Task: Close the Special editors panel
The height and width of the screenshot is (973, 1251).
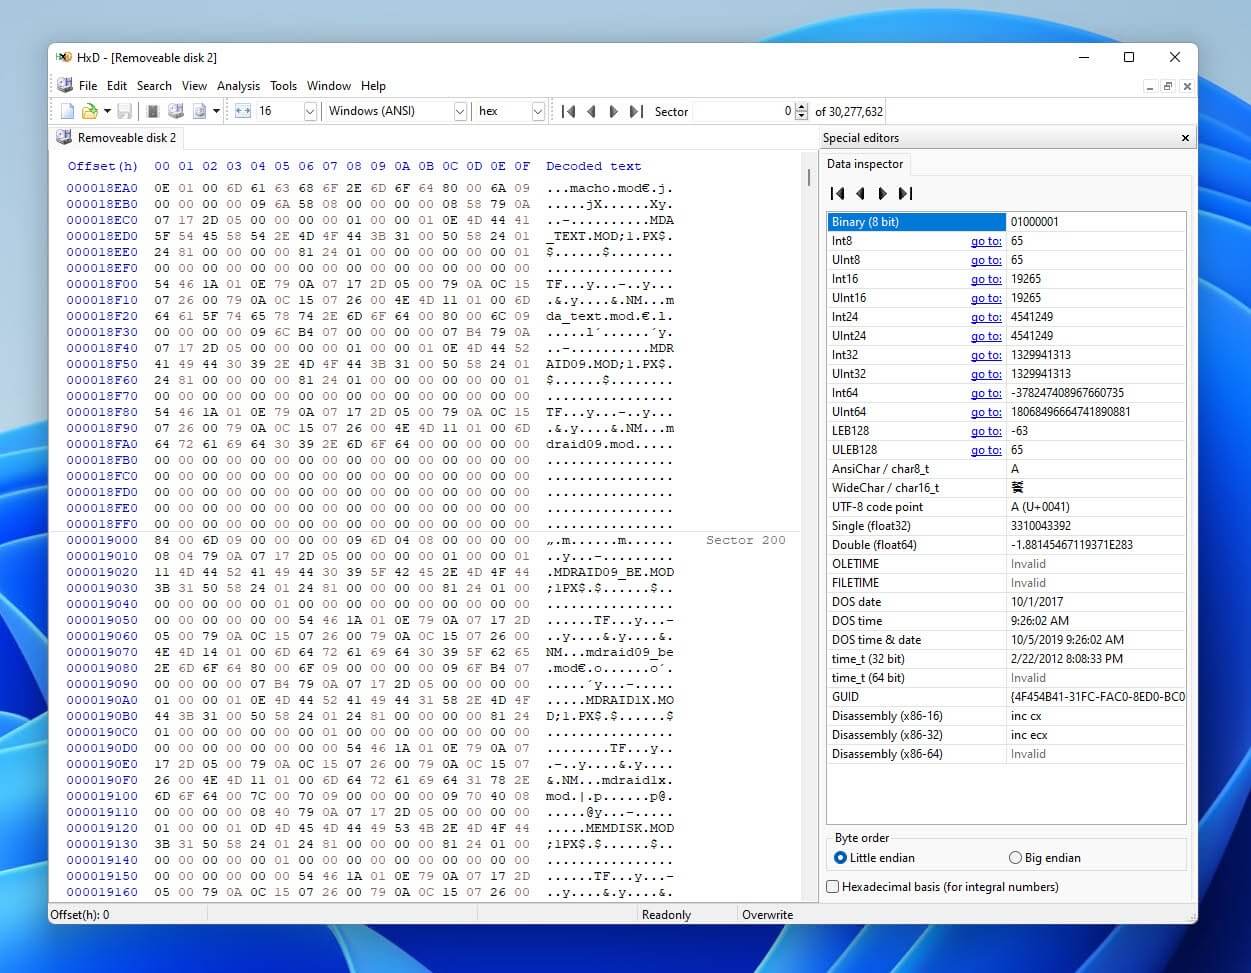Action: (1185, 138)
